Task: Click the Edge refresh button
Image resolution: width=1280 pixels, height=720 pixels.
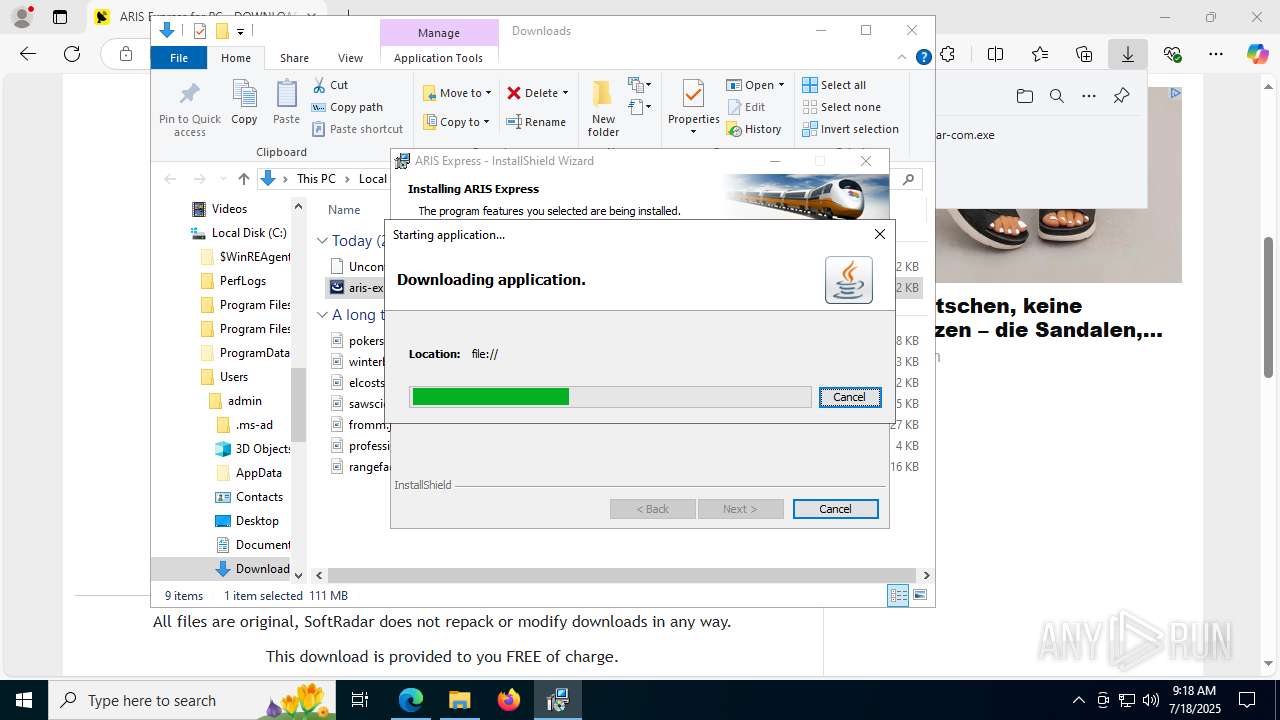Action: 72,54
